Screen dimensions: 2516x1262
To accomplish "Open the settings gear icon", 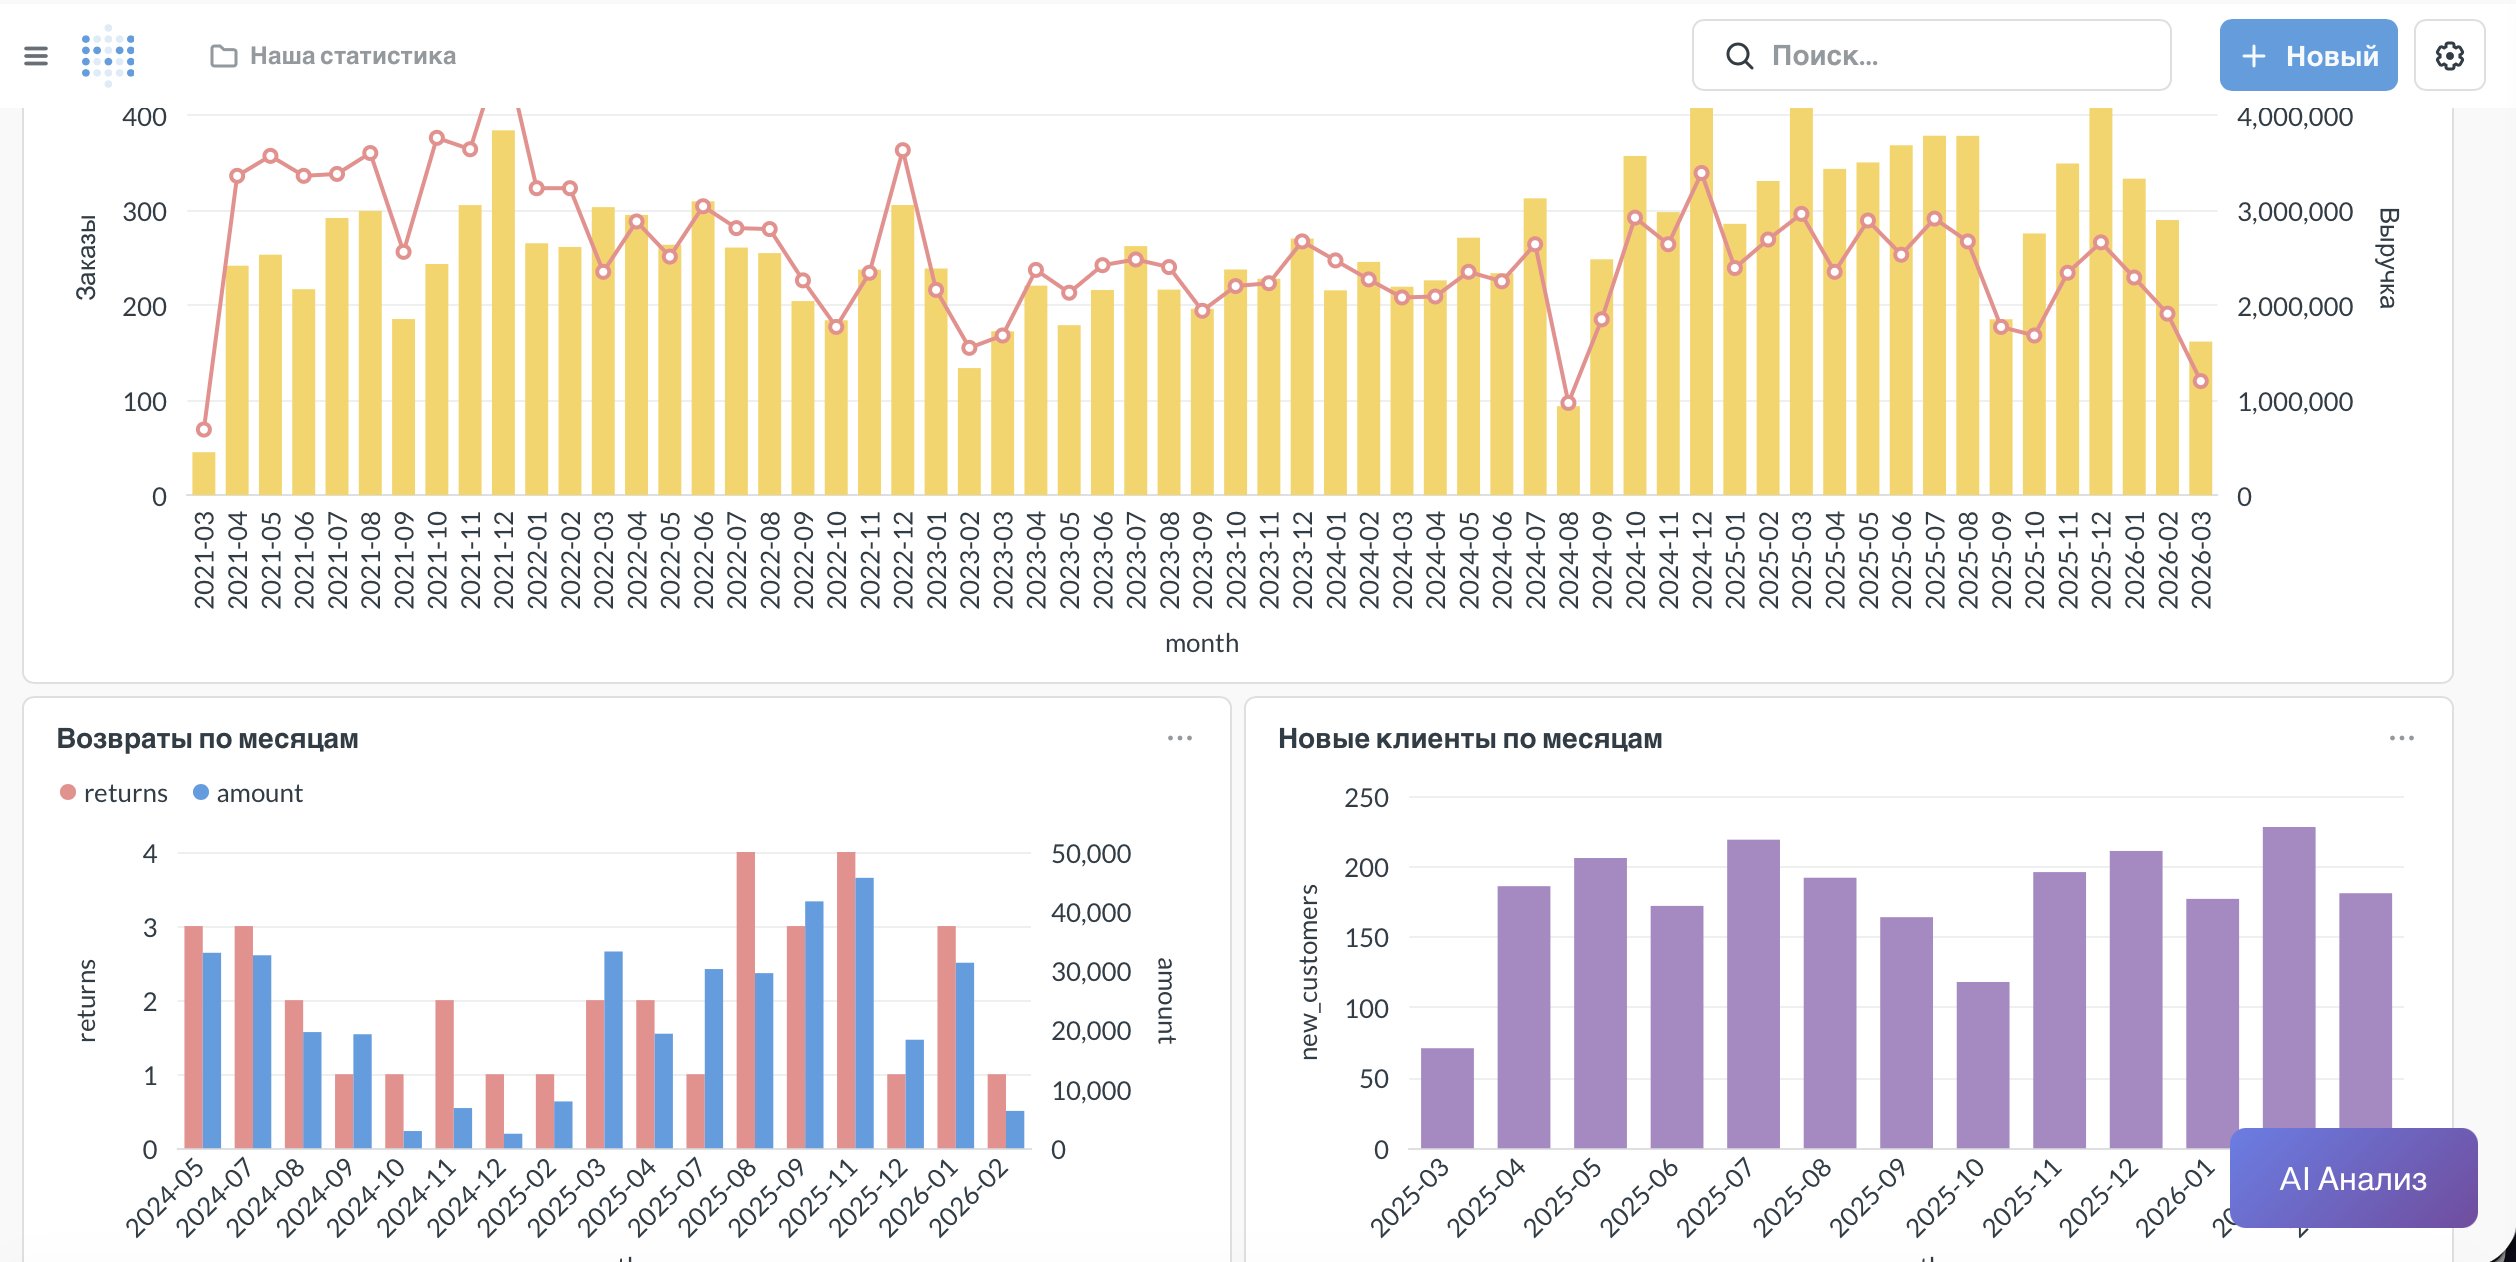I will pyautogui.click(x=2449, y=56).
